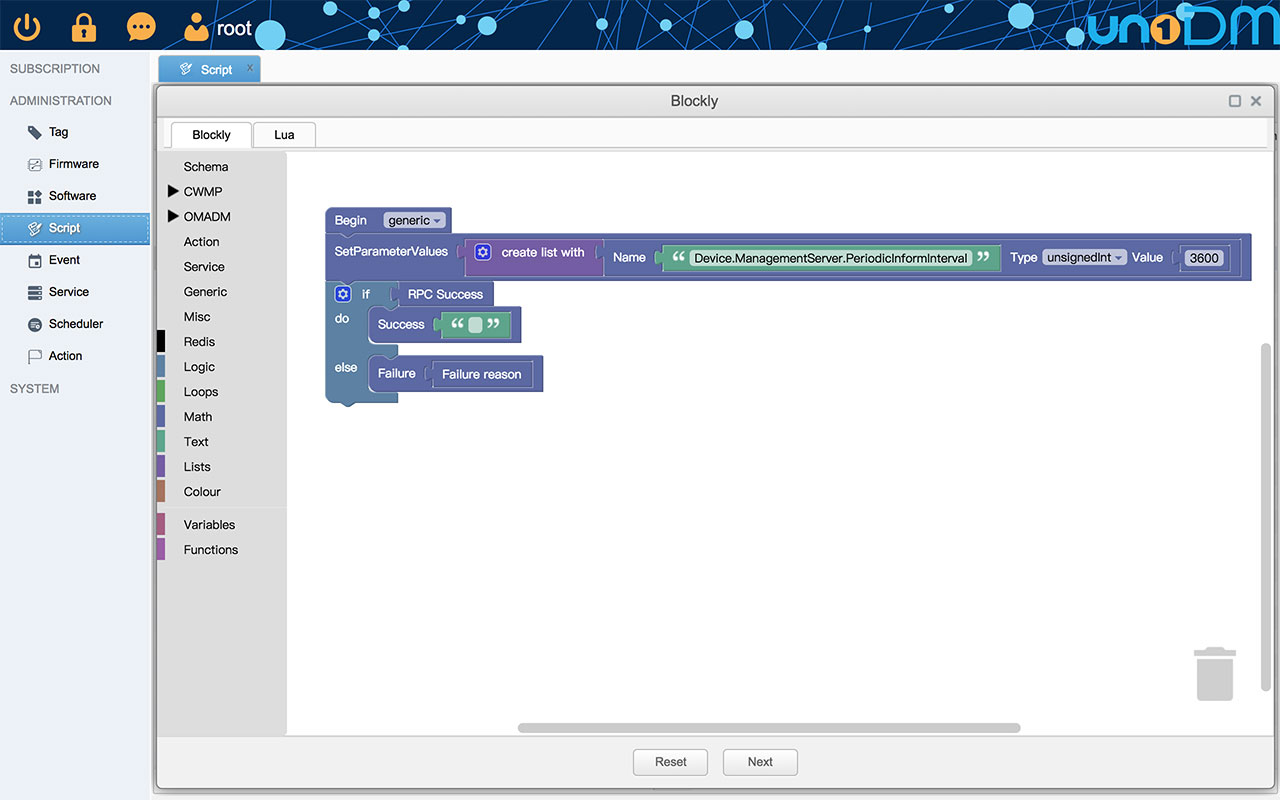Viewport: 1280px width, 800px height.
Task: Open Firmware in the sidebar
Action: coord(73,164)
